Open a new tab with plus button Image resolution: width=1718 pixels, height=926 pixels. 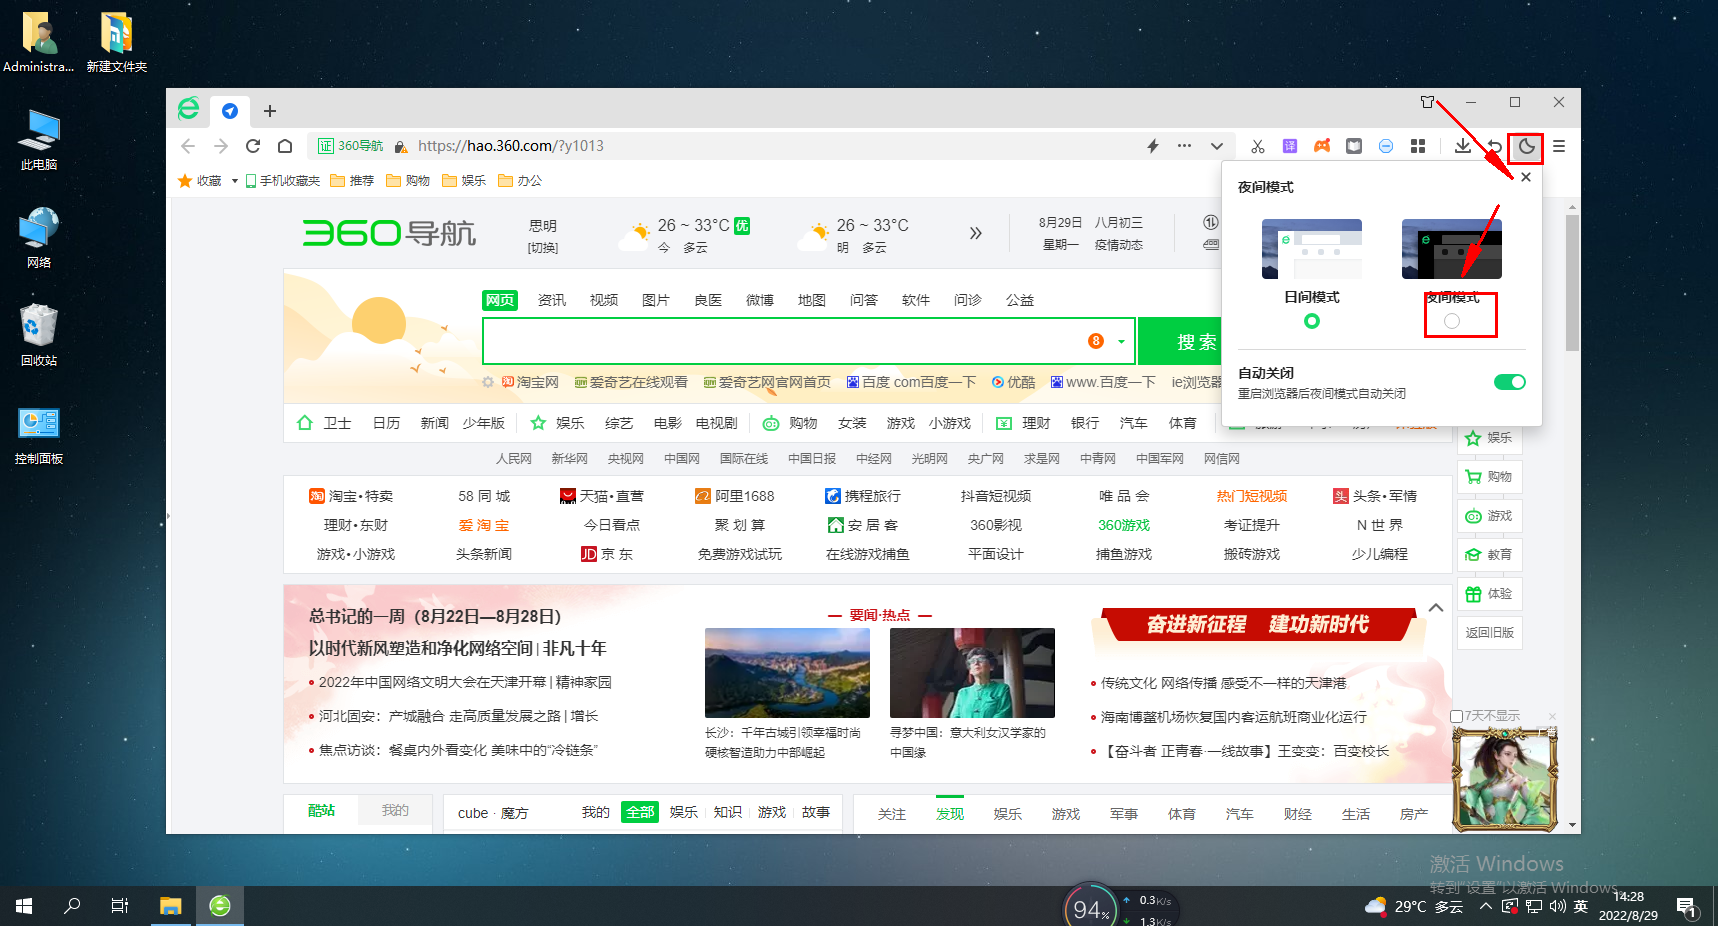click(x=270, y=111)
